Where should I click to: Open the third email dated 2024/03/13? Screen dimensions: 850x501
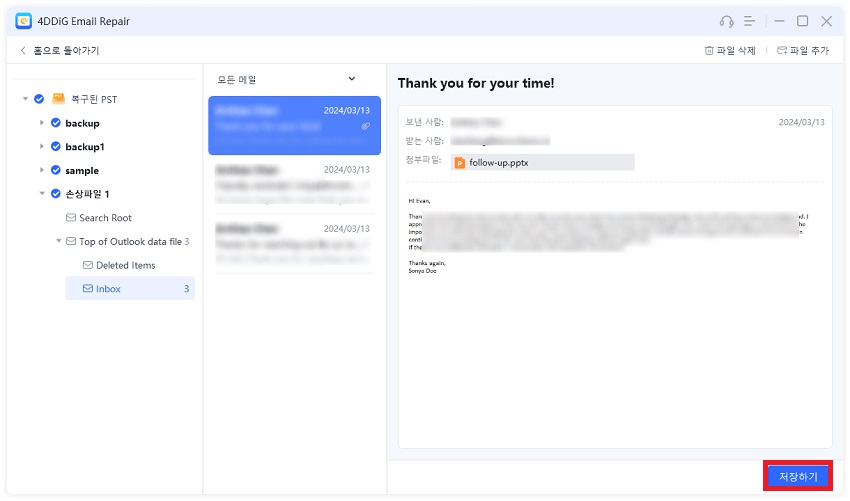(294, 243)
